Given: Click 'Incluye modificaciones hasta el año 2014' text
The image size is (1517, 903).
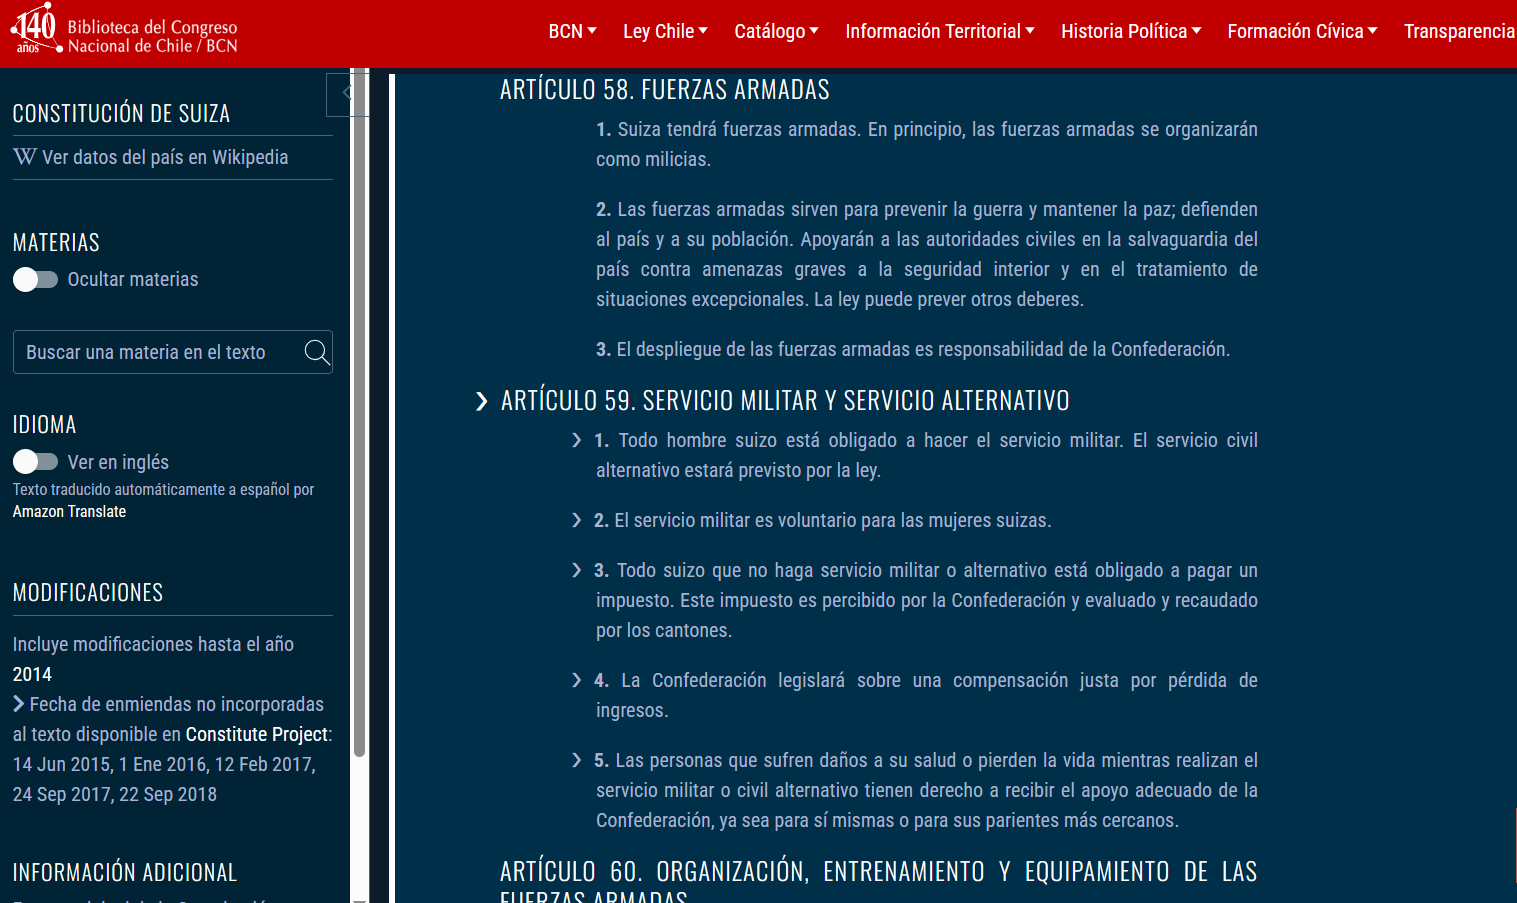Looking at the screenshot, I should (153, 659).
